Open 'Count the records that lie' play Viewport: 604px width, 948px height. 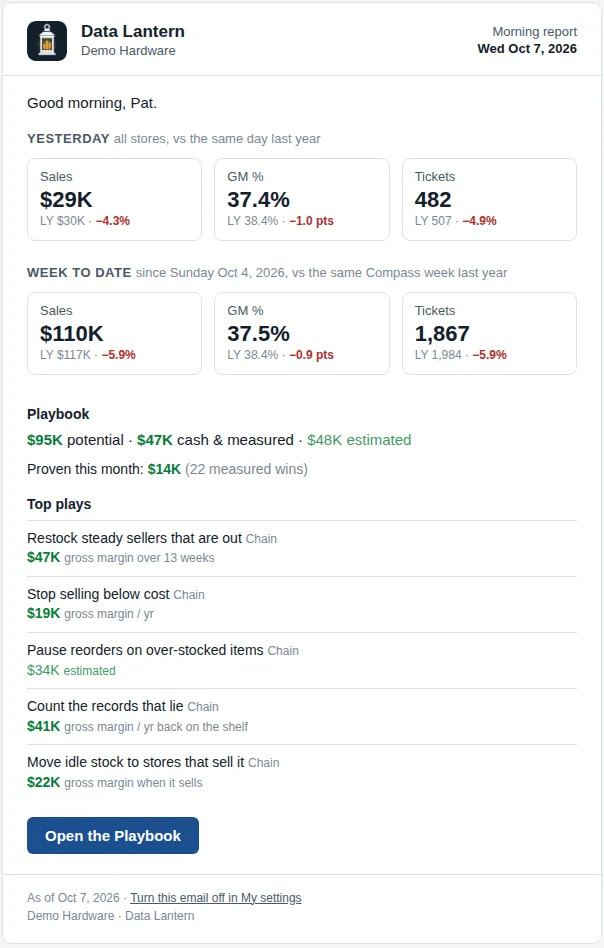coord(105,706)
